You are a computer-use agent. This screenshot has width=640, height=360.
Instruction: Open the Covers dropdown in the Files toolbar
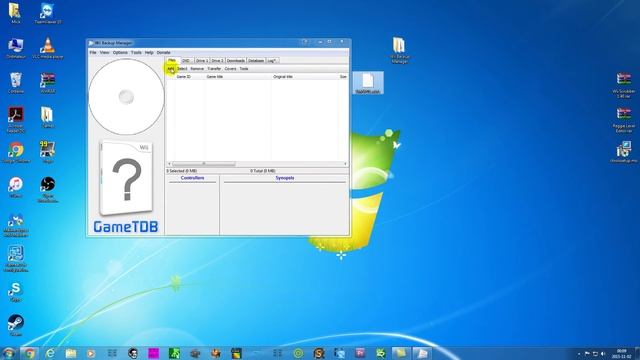pyautogui.click(x=231, y=69)
